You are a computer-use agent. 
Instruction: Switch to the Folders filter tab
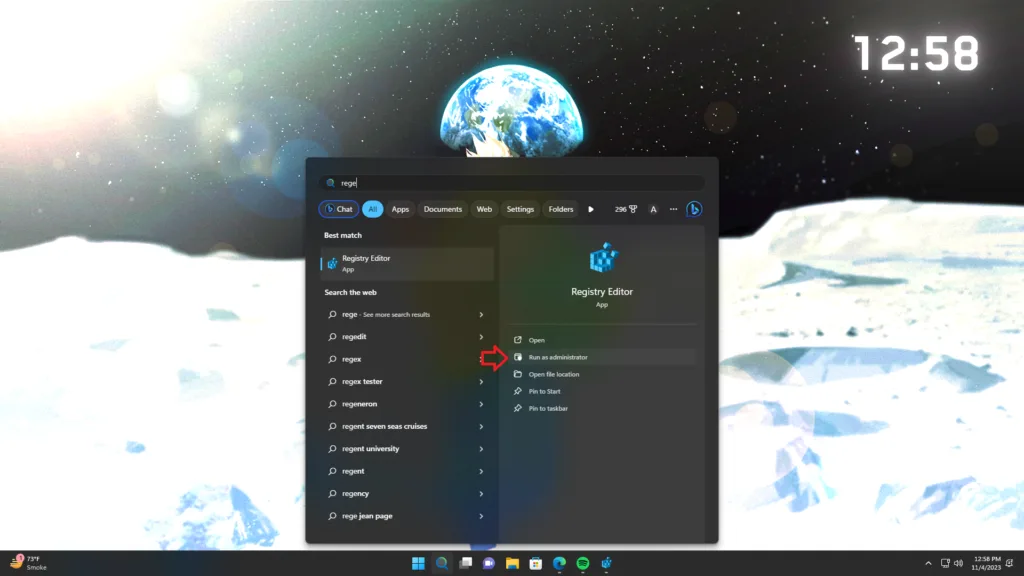(x=560, y=209)
